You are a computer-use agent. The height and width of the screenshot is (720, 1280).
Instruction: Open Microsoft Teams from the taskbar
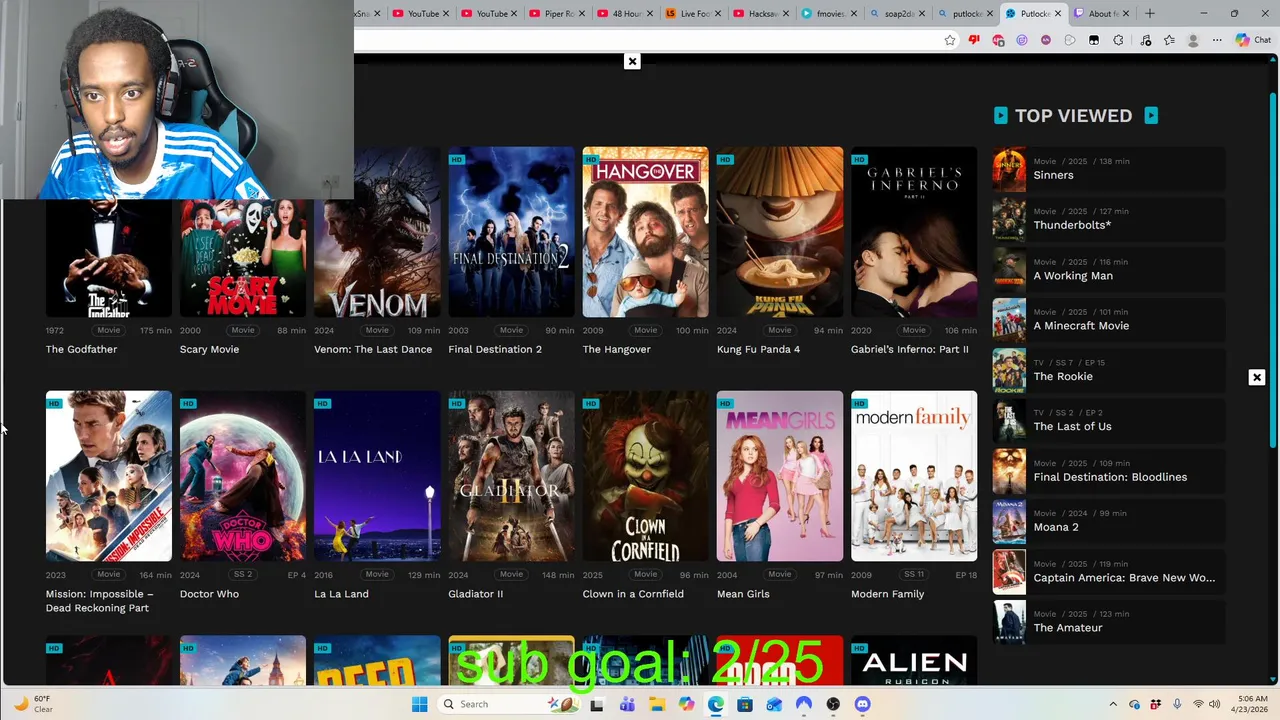click(x=627, y=704)
